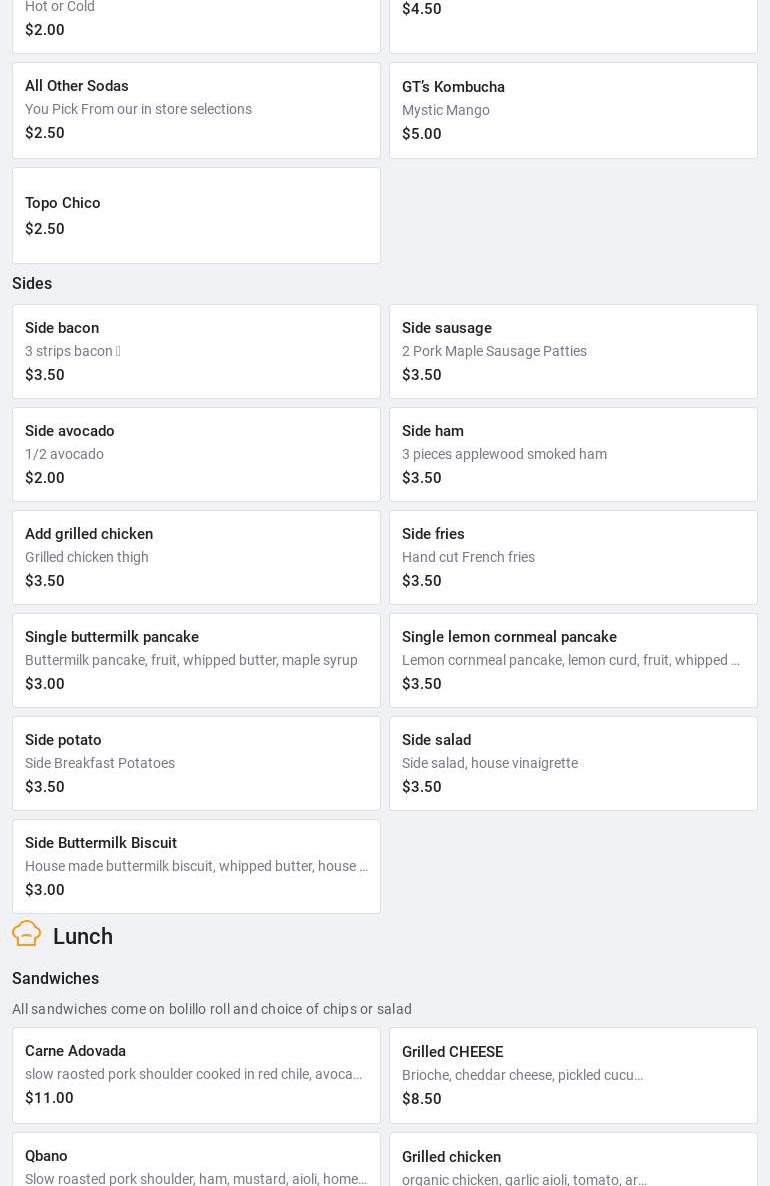Click the Lunch chef hat icon

click(x=27, y=934)
